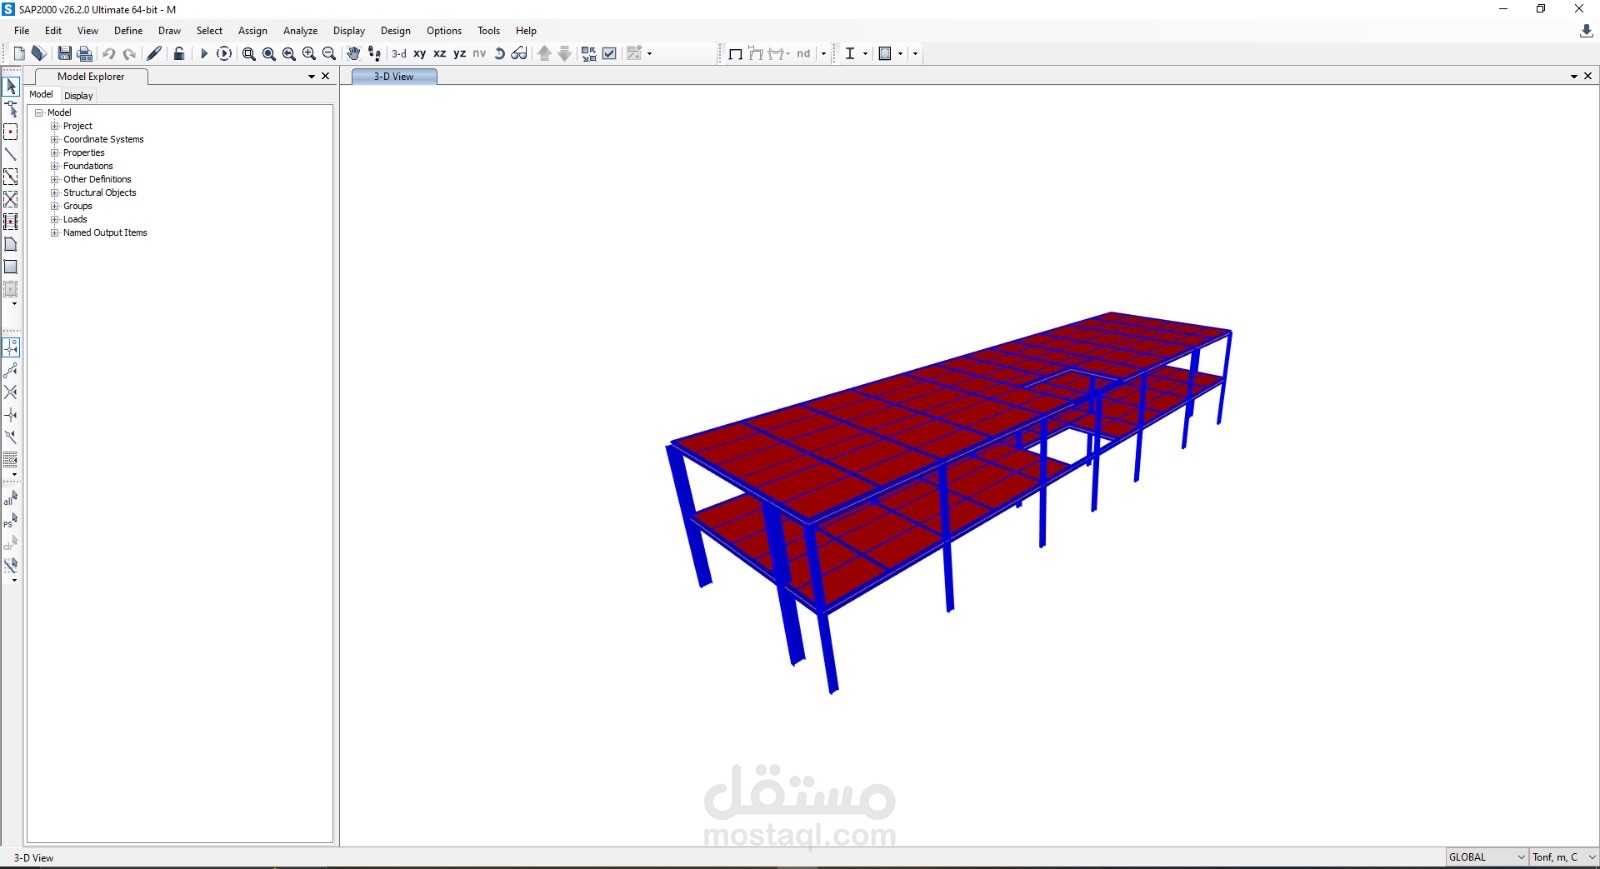Click the Redo arrow icon
The image size is (1600, 869).
129,54
